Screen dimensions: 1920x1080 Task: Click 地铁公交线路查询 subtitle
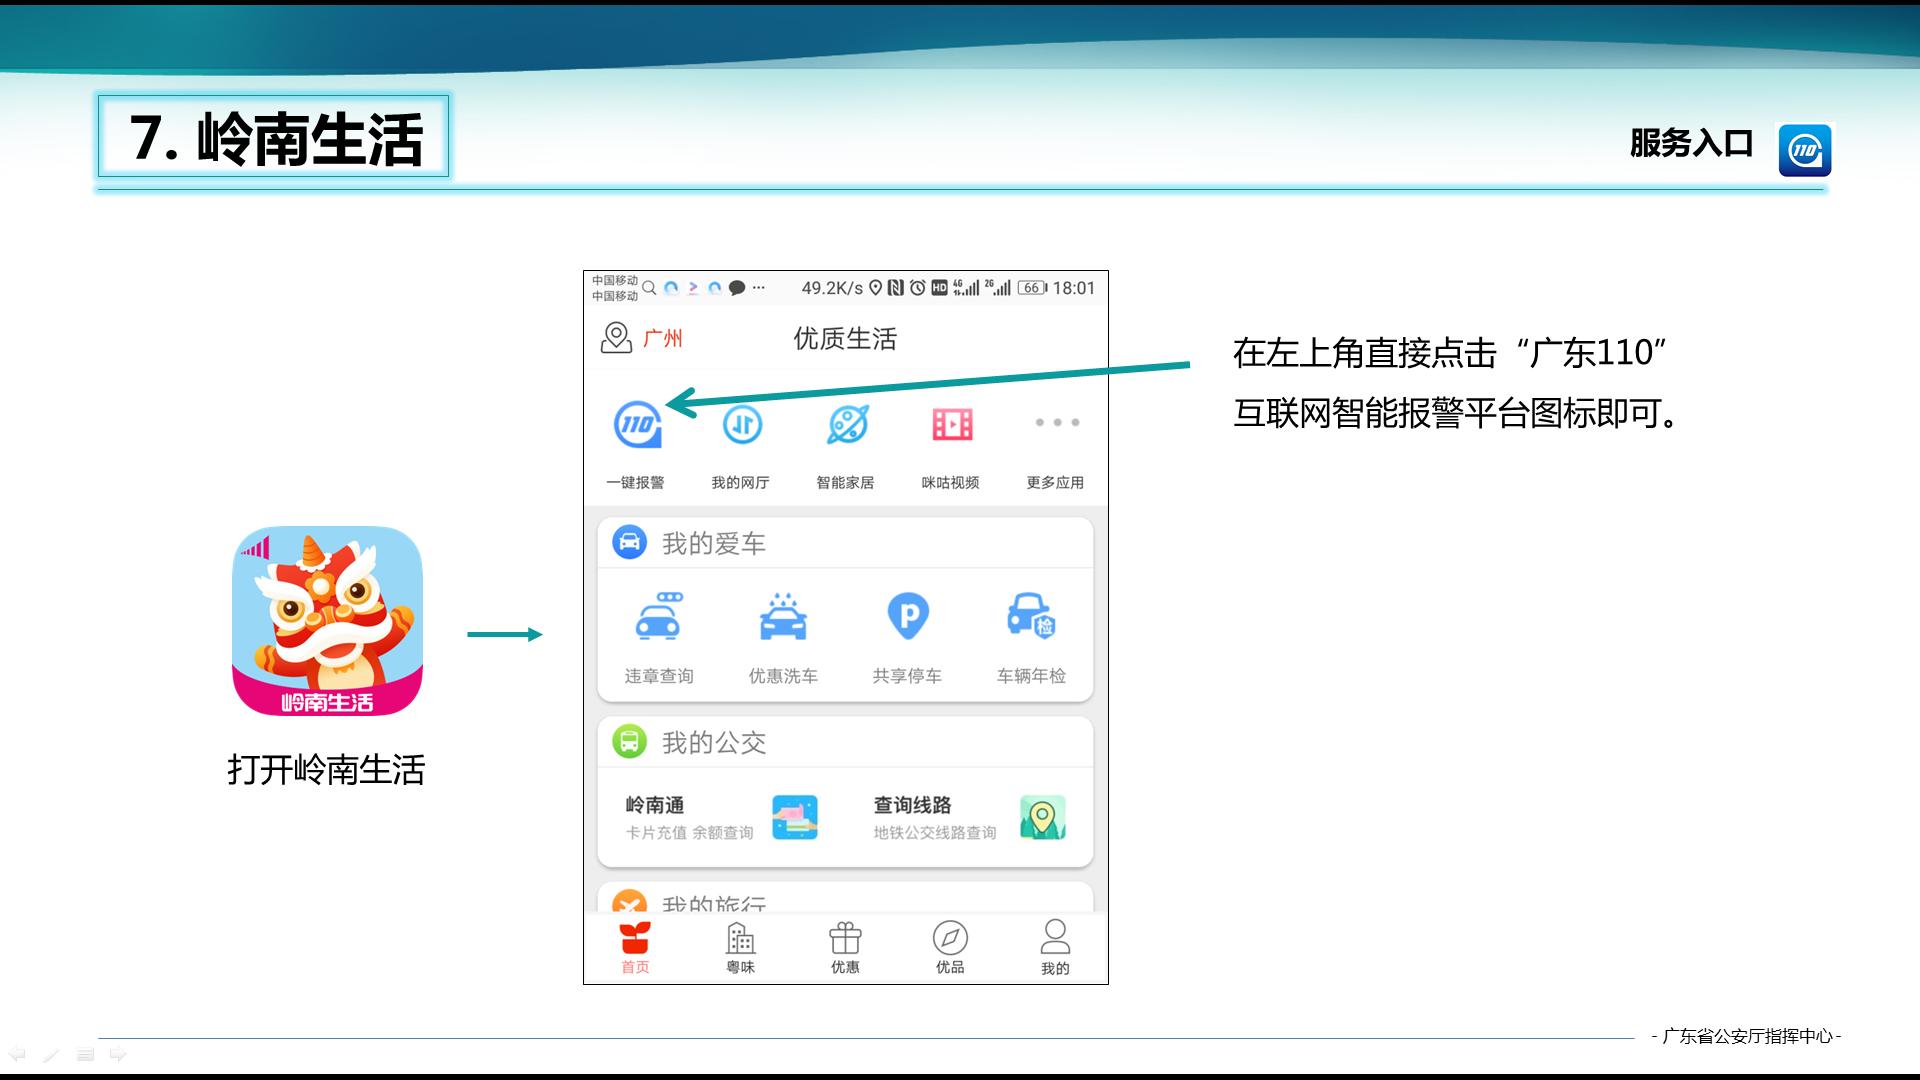(x=935, y=833)
